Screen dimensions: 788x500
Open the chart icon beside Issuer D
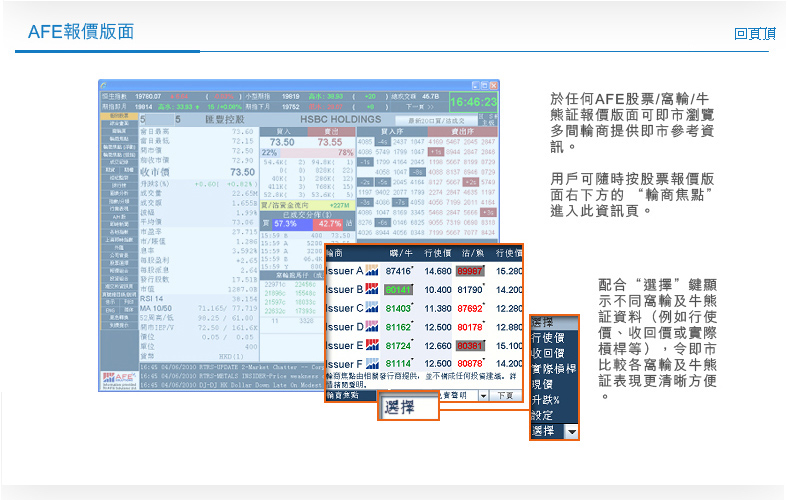371,327
